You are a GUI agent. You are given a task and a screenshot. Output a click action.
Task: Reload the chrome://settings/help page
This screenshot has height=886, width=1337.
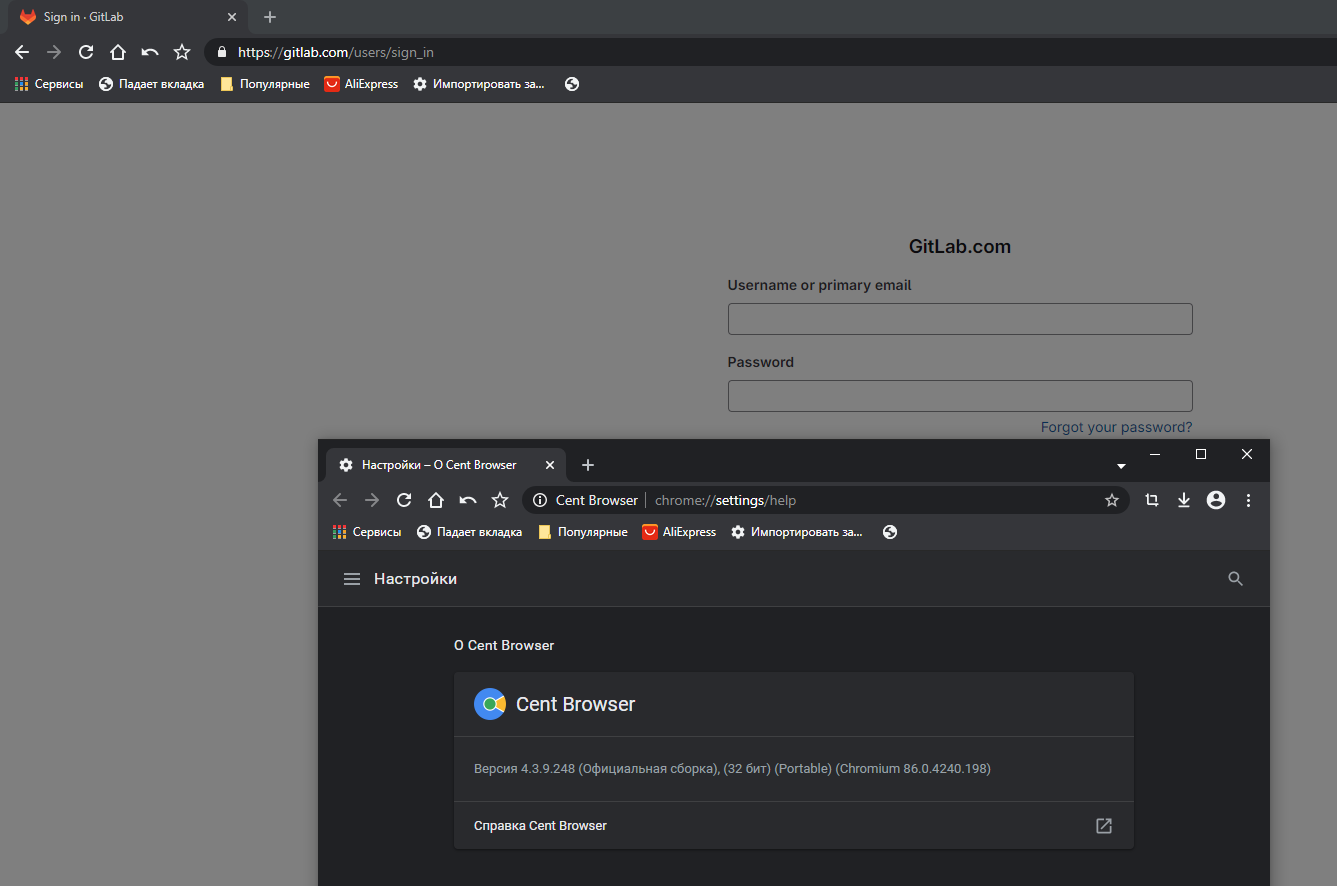click(x=404, y=500)
